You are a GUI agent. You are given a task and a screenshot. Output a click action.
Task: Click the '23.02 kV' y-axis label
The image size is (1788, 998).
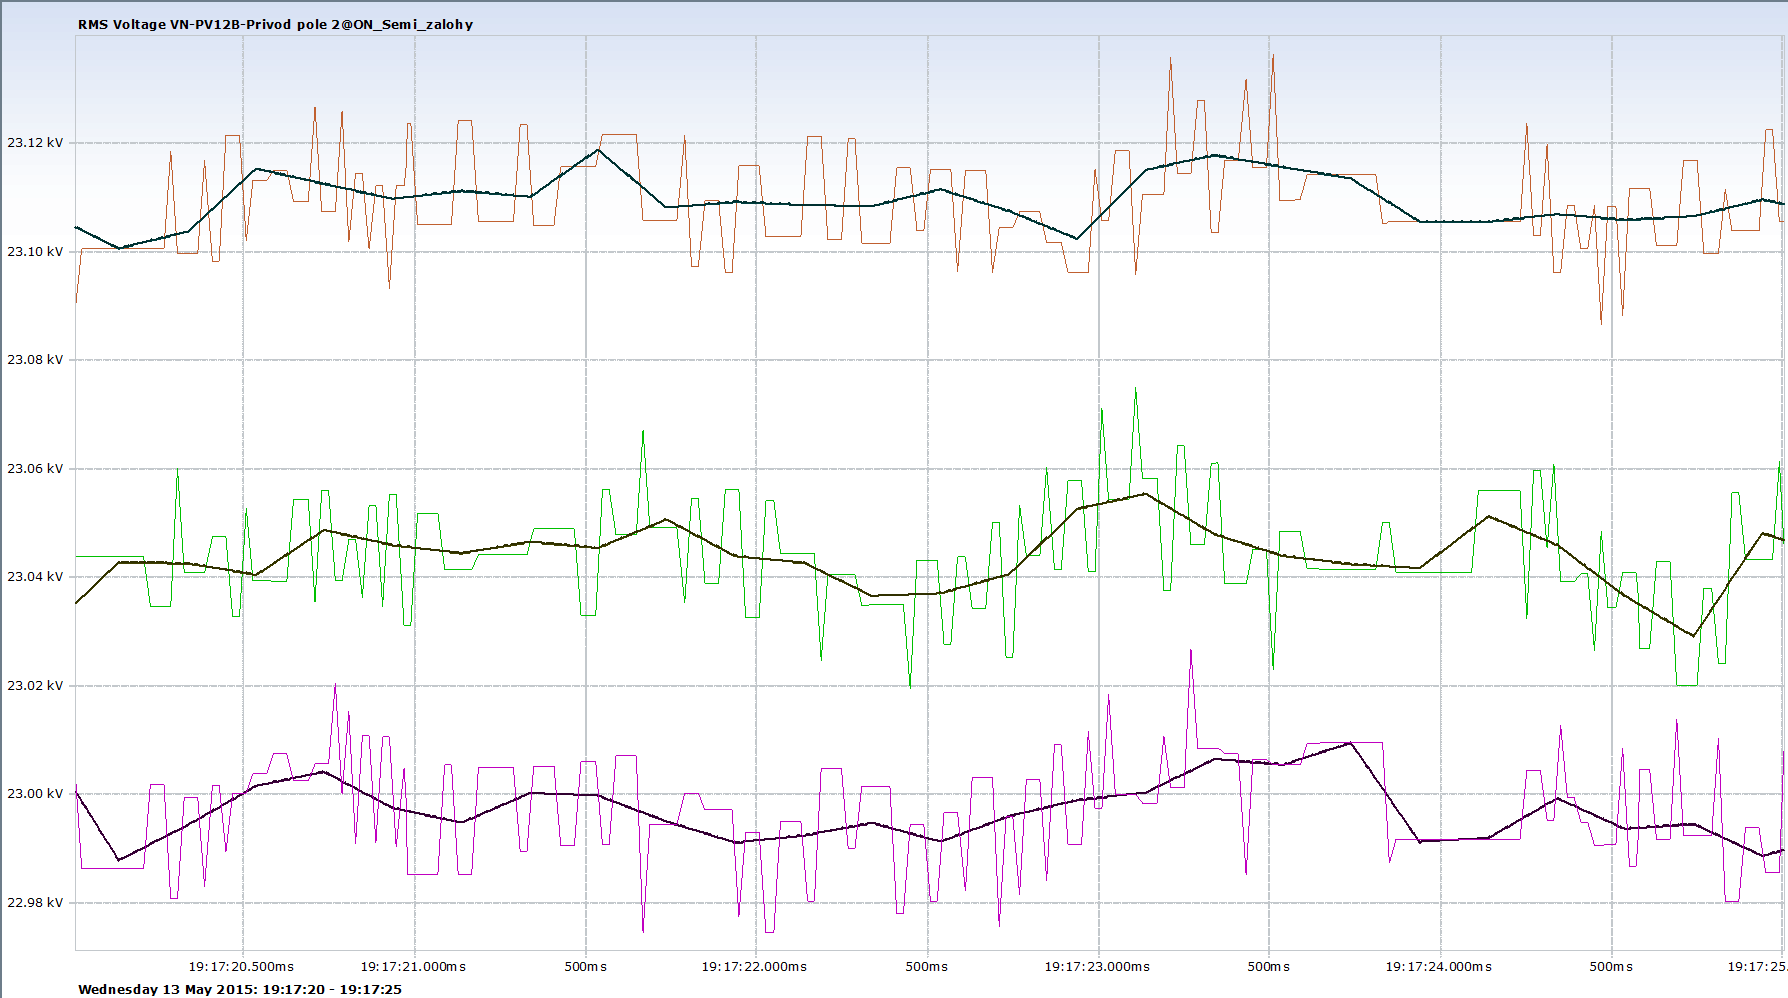(x=35, y=685)
